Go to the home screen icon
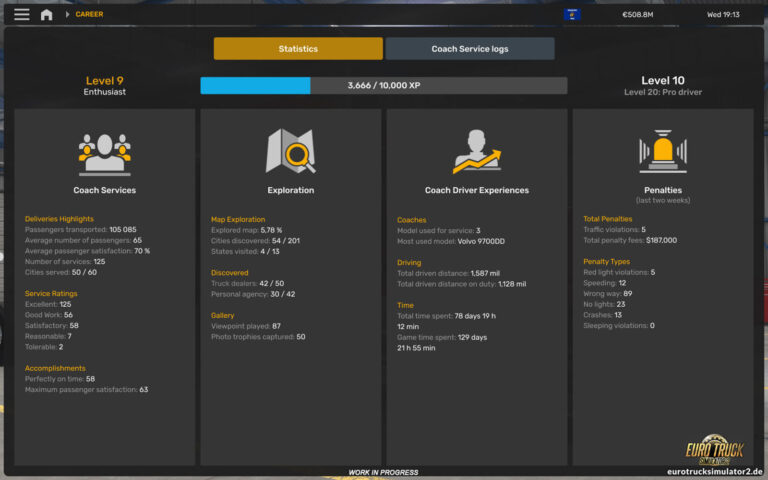This screenshot has width=768, height=480. tap(46, 14)
